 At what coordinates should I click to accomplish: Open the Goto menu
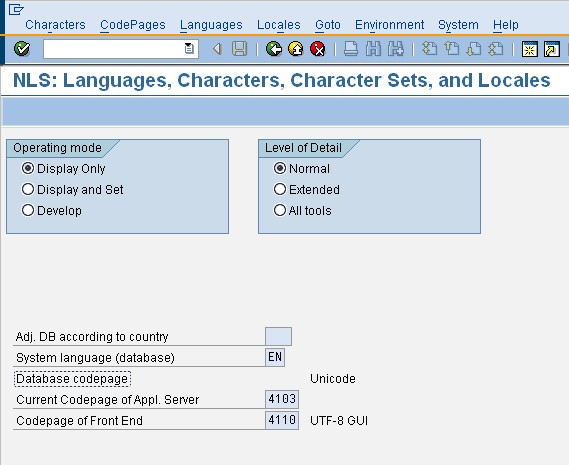[x=328, y=25]
